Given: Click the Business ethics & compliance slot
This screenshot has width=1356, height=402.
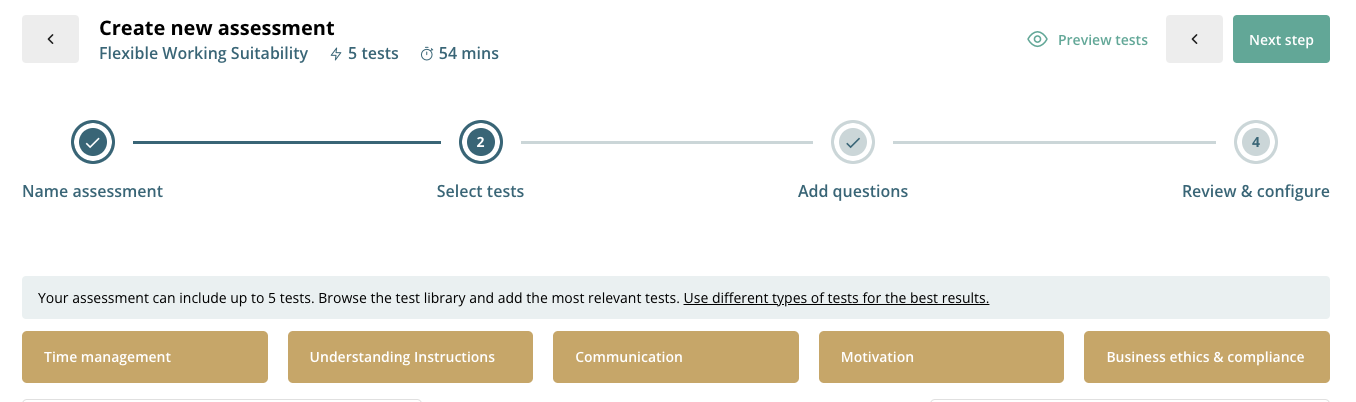Looking at the screenshot, I should [x=1206, y=357].
